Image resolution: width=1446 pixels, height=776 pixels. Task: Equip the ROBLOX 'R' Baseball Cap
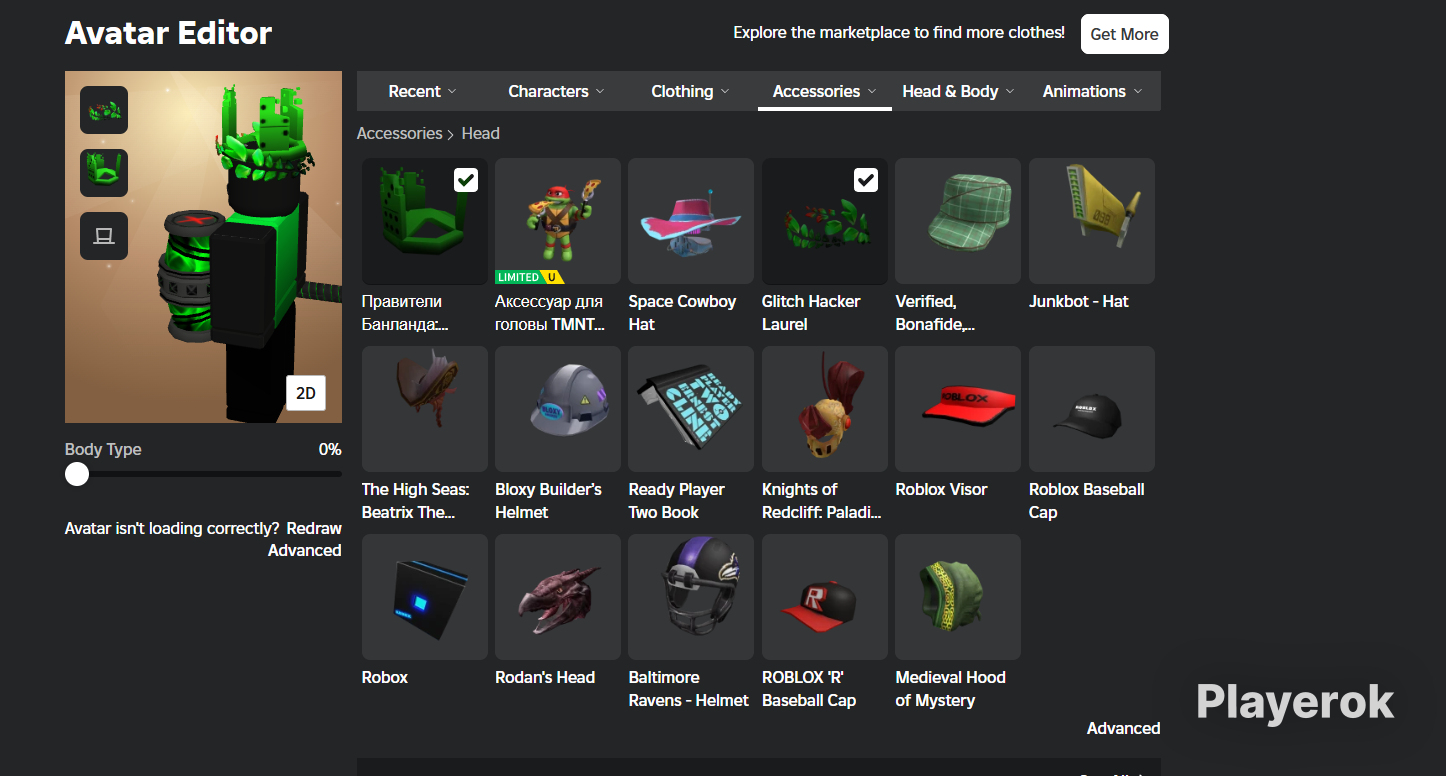(825, 597)
